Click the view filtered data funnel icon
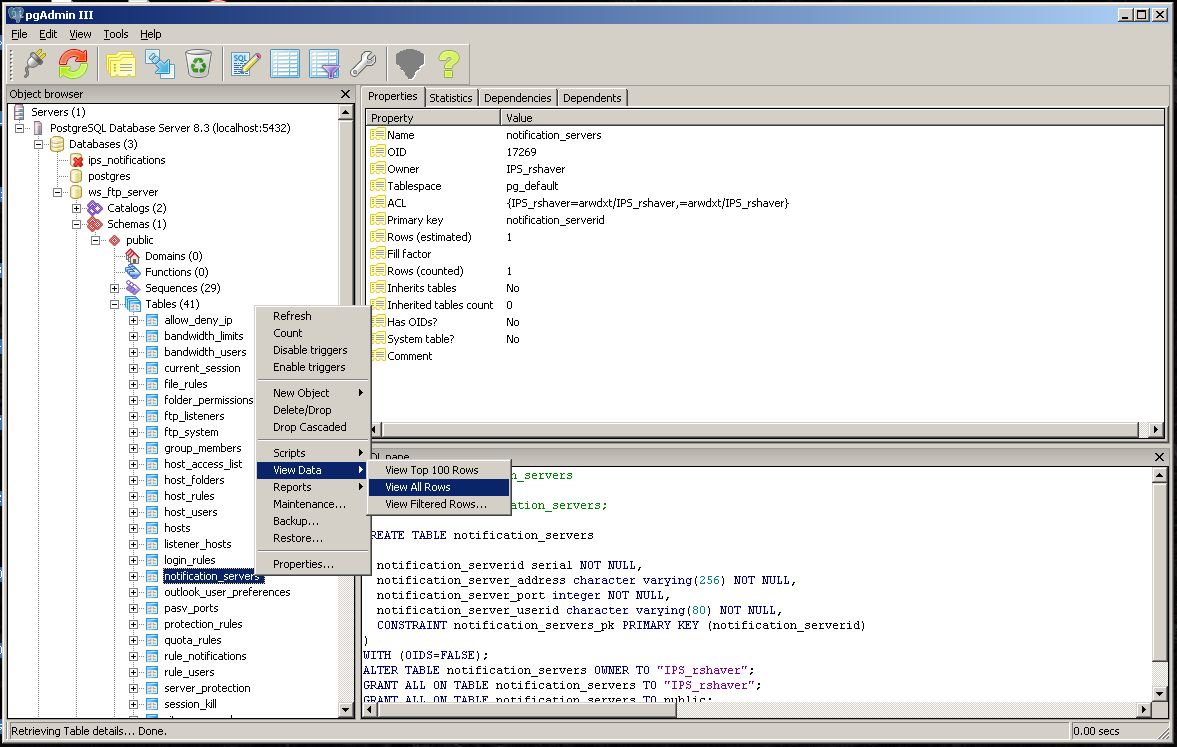 [x=324, y=64]
